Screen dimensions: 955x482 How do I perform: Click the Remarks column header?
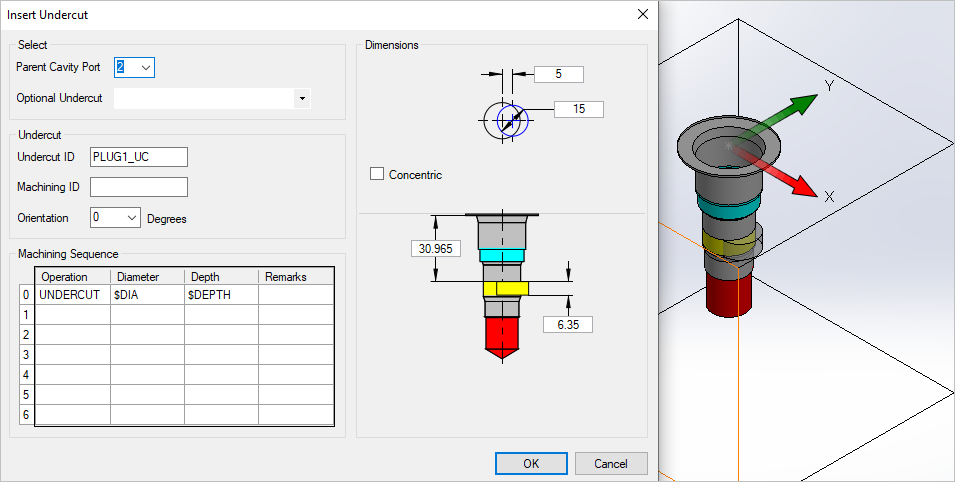click(294, 277)
